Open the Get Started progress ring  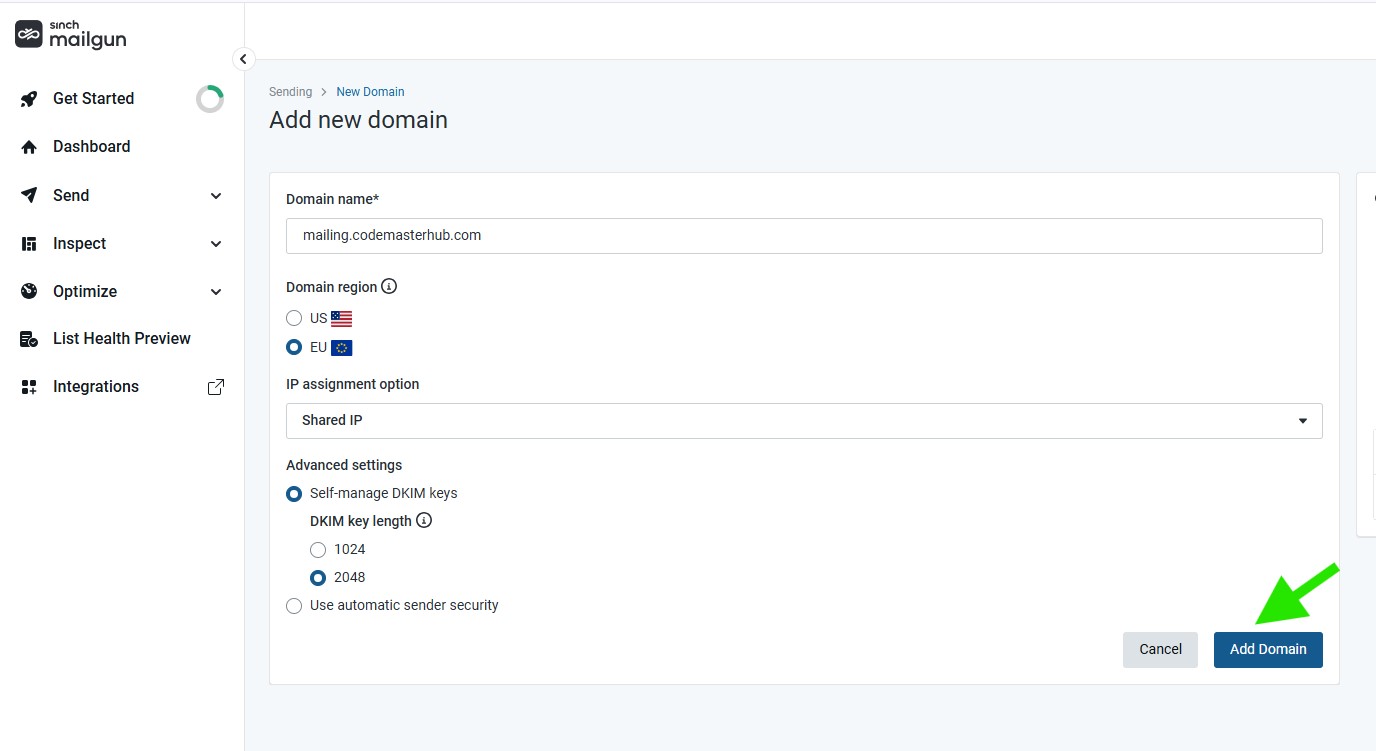click(x=210, y=99)
